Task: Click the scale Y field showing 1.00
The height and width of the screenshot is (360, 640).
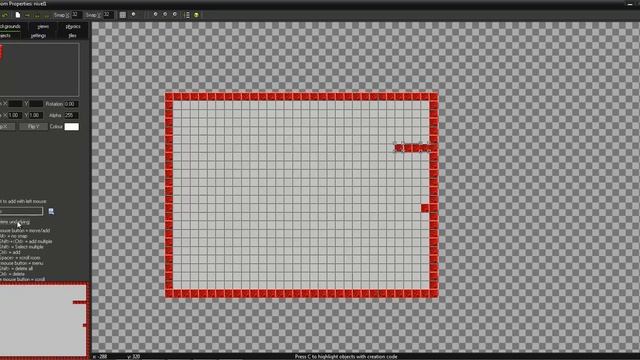Action: [36, 116]
